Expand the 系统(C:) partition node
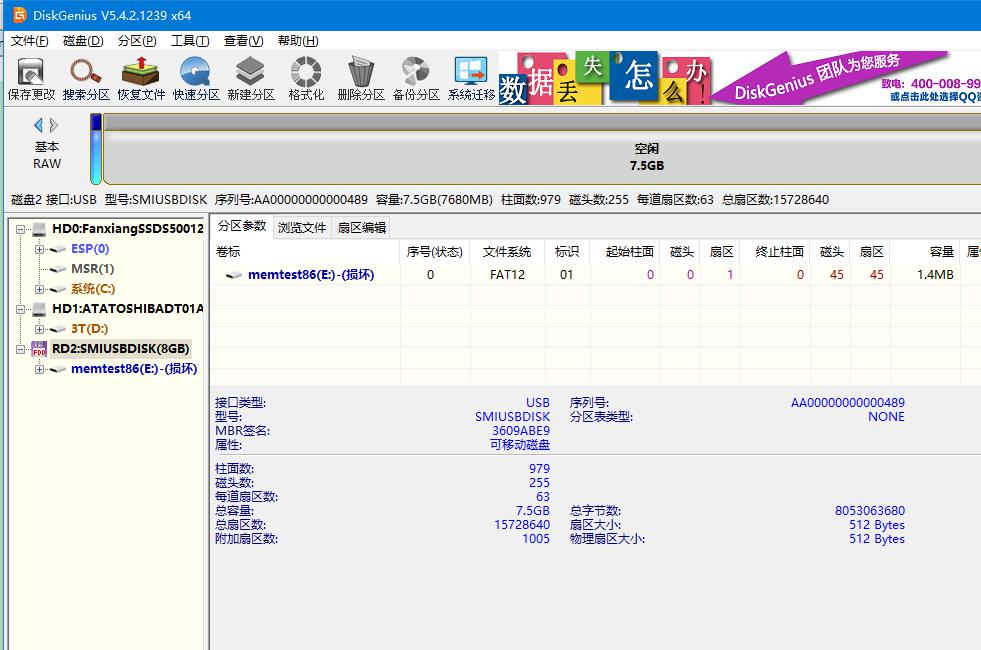 39,289
